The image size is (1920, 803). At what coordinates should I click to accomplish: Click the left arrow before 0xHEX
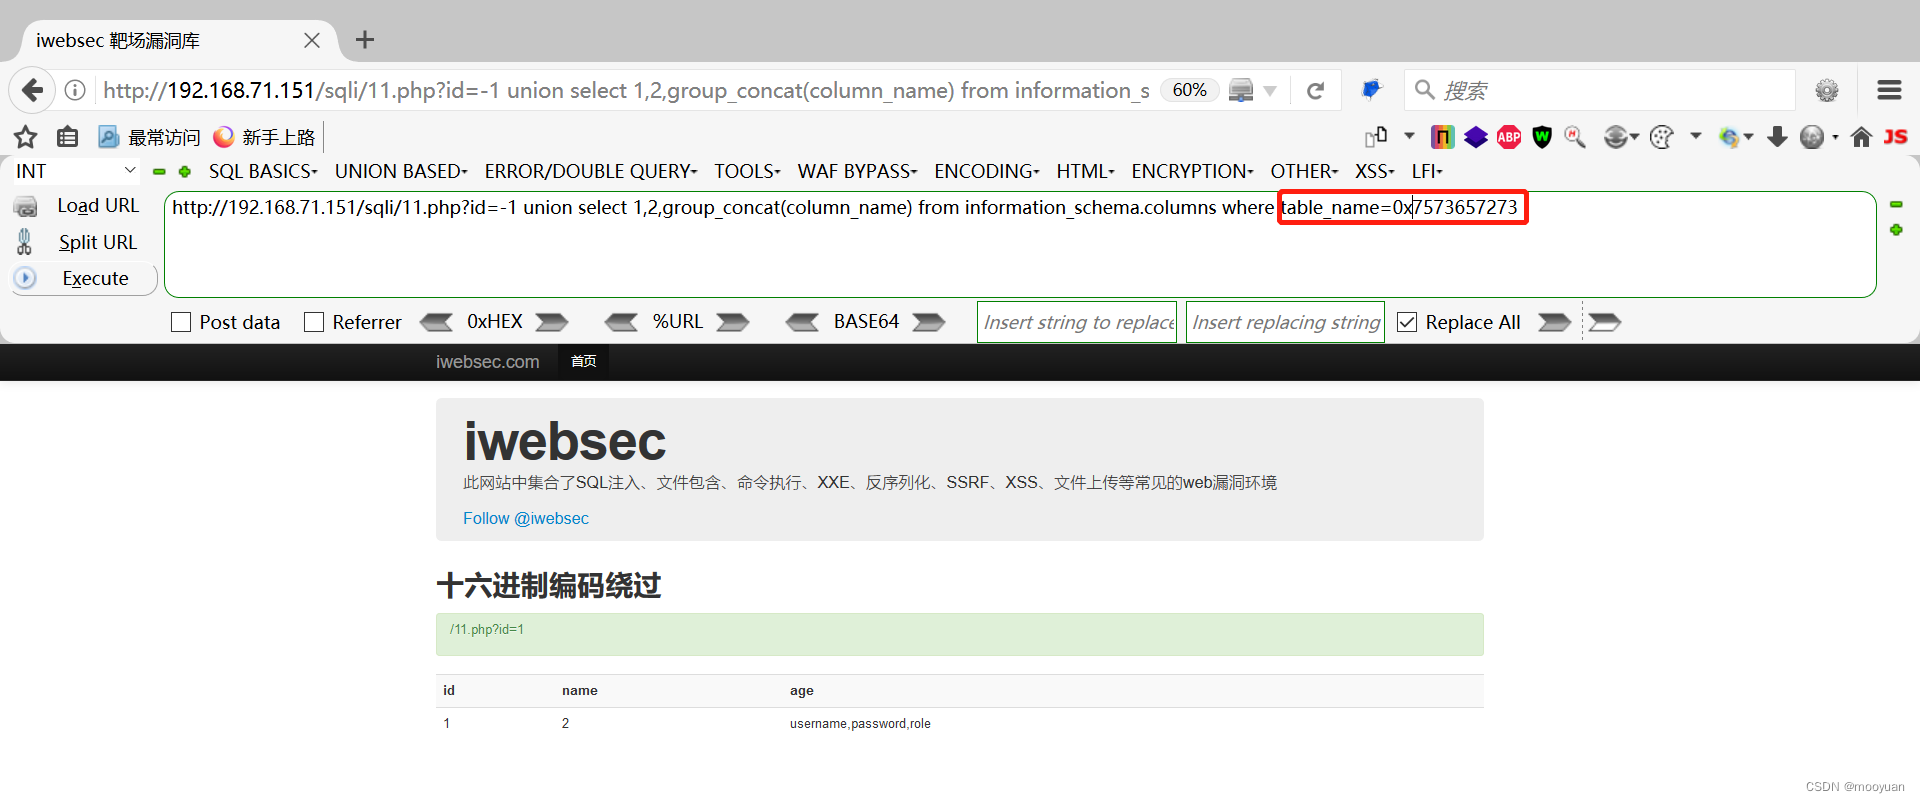click(436, 322)
